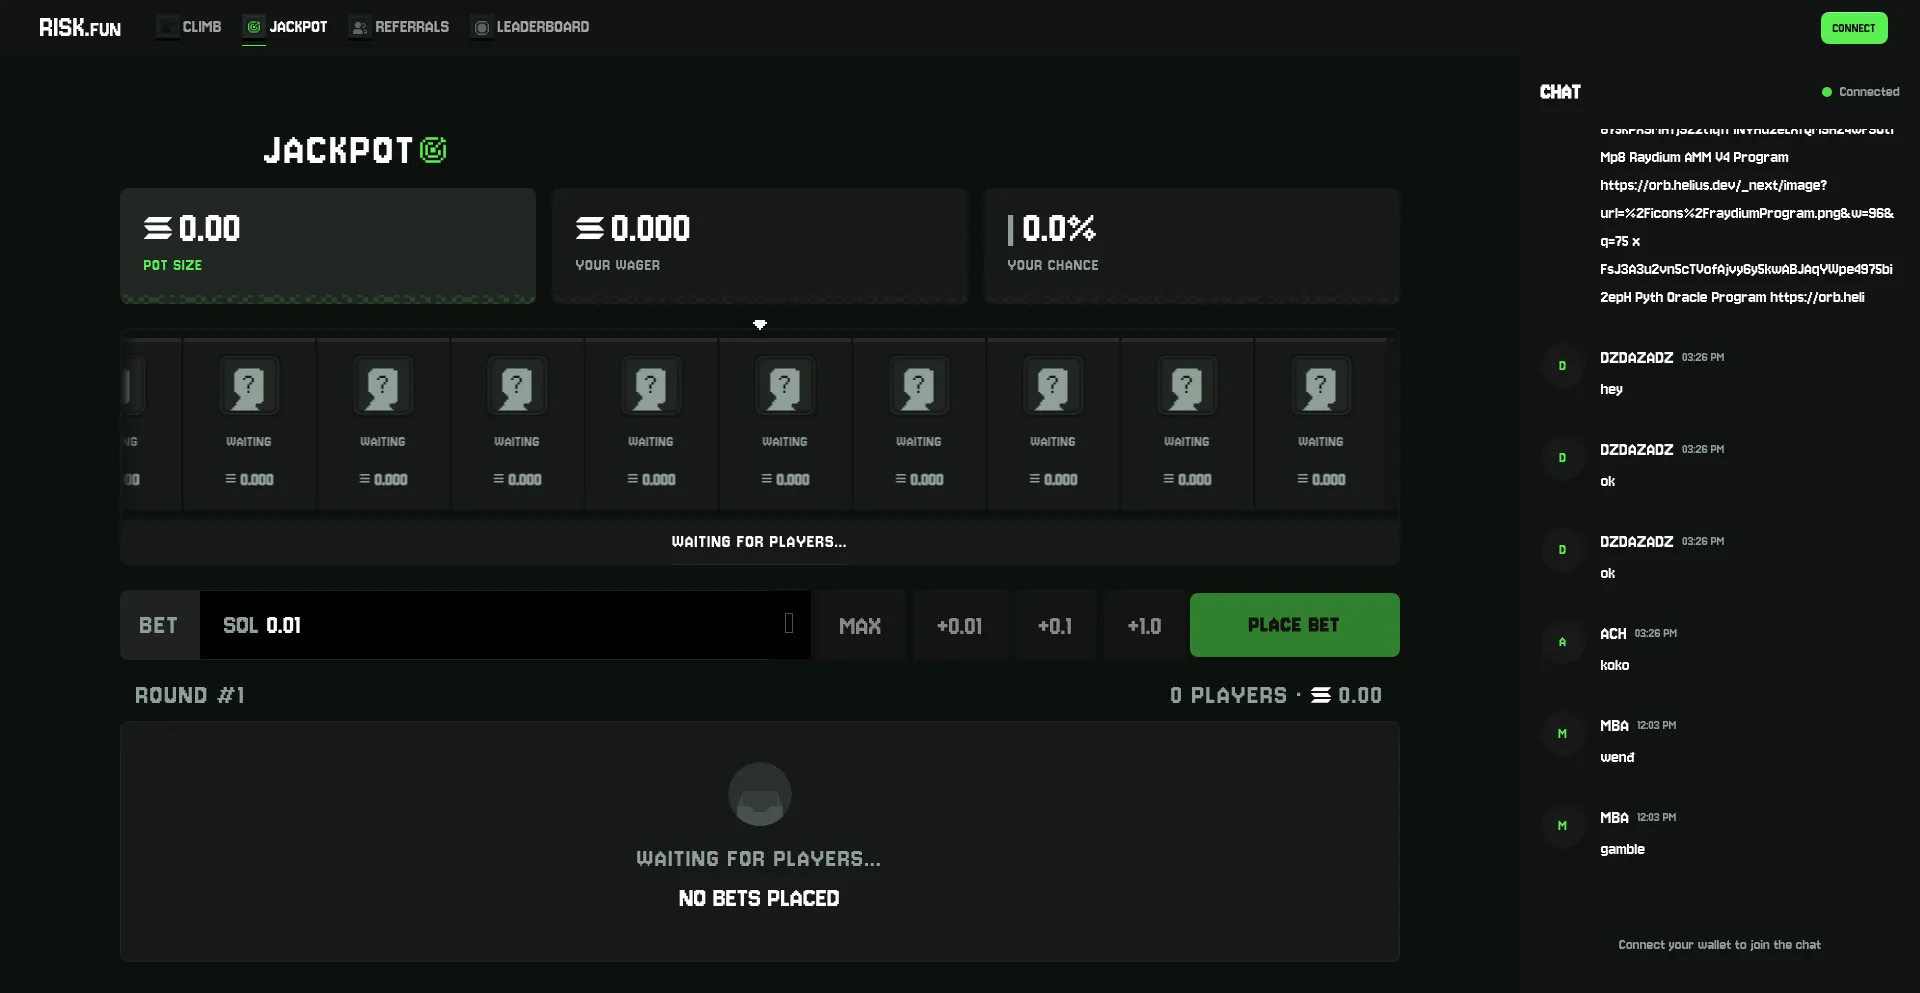Click the green icon beside Jackpot heading
Viewport: 1920px width, 993px height.
pyautogui.click(x=433, y=150)
